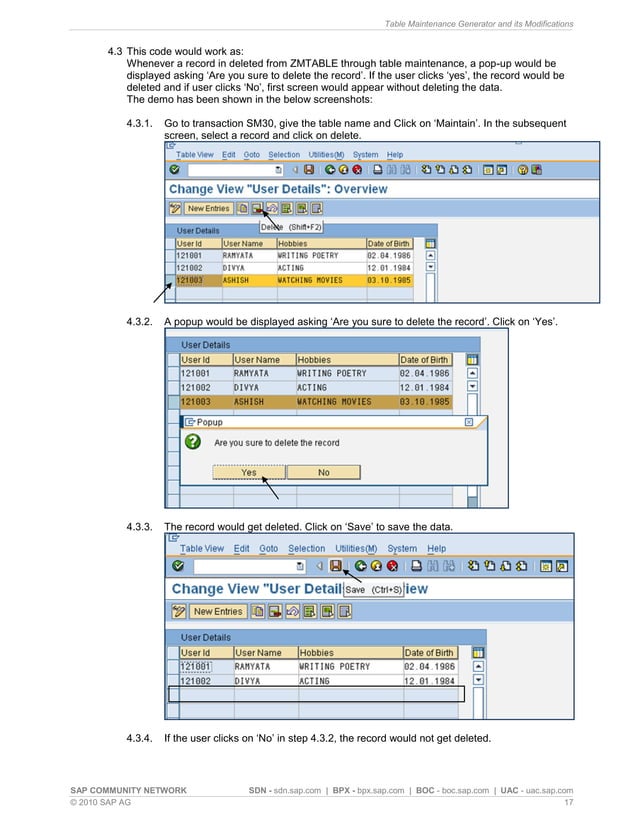Click Copy As icon beside New Entries, step 4.3.1
This screenshot has width=638, height=826.
[x=242, y=209]
